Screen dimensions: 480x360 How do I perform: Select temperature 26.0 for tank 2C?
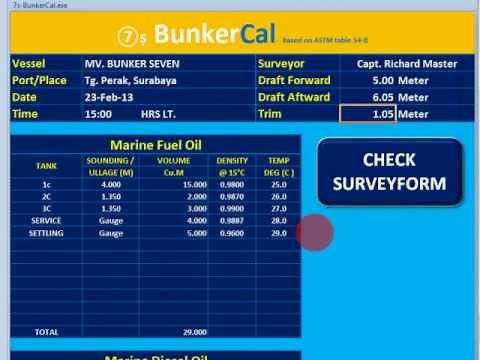pos(279,197)
